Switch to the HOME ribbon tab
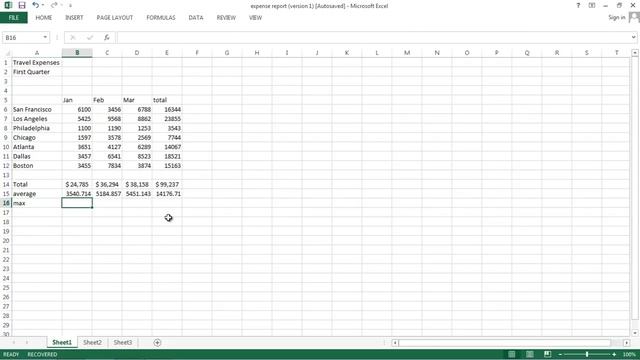 coord(44,18)
